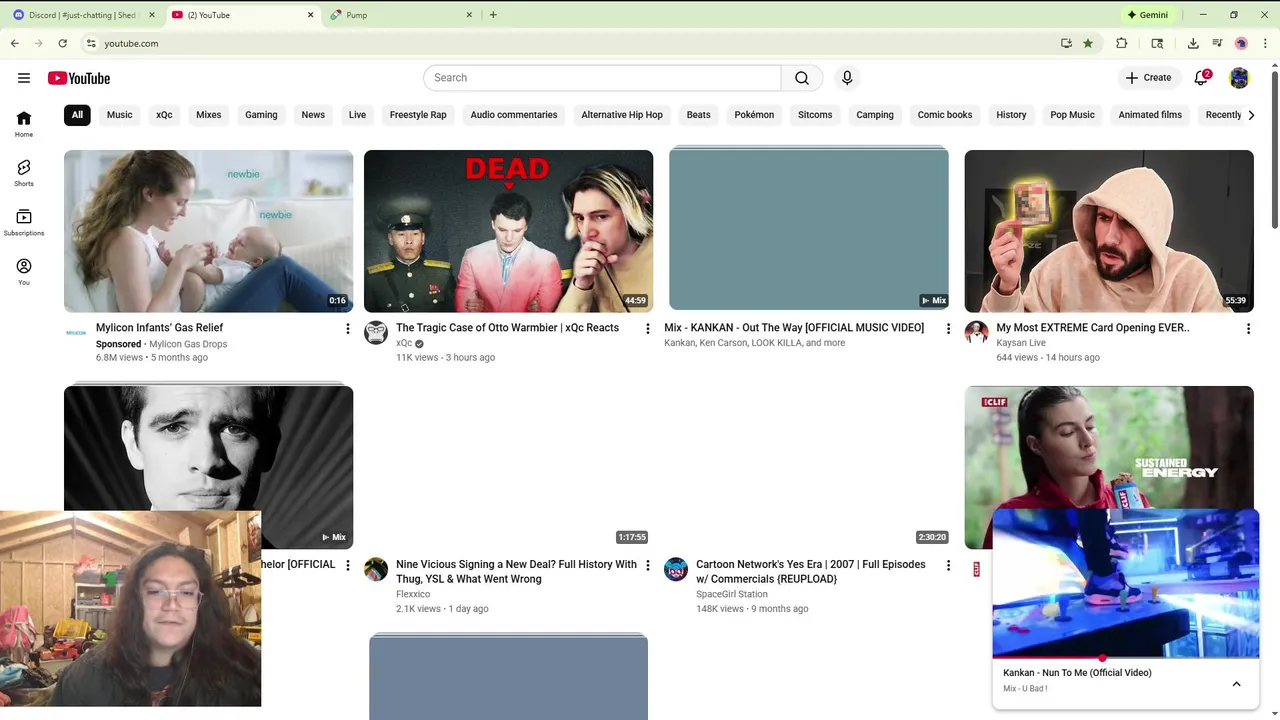Open the Mylicon baby ad thumbnail
Image resolution: width=1280 pixels, height=720 pixels.
pyautogui.click(x=208, y=231)
